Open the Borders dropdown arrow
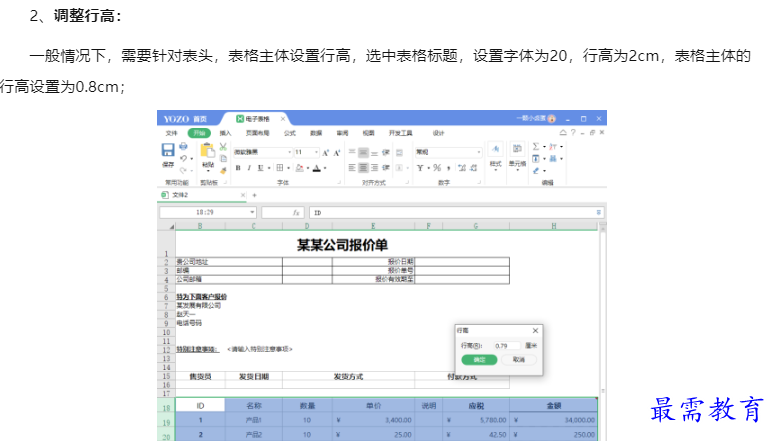The image size is (772, 441). [289, 168]
